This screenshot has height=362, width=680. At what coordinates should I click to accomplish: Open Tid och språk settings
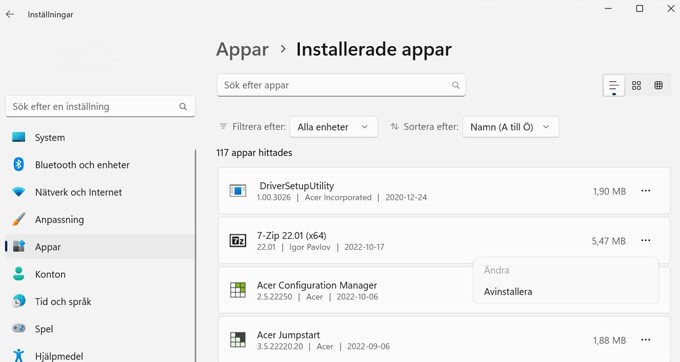coord(100,301)
